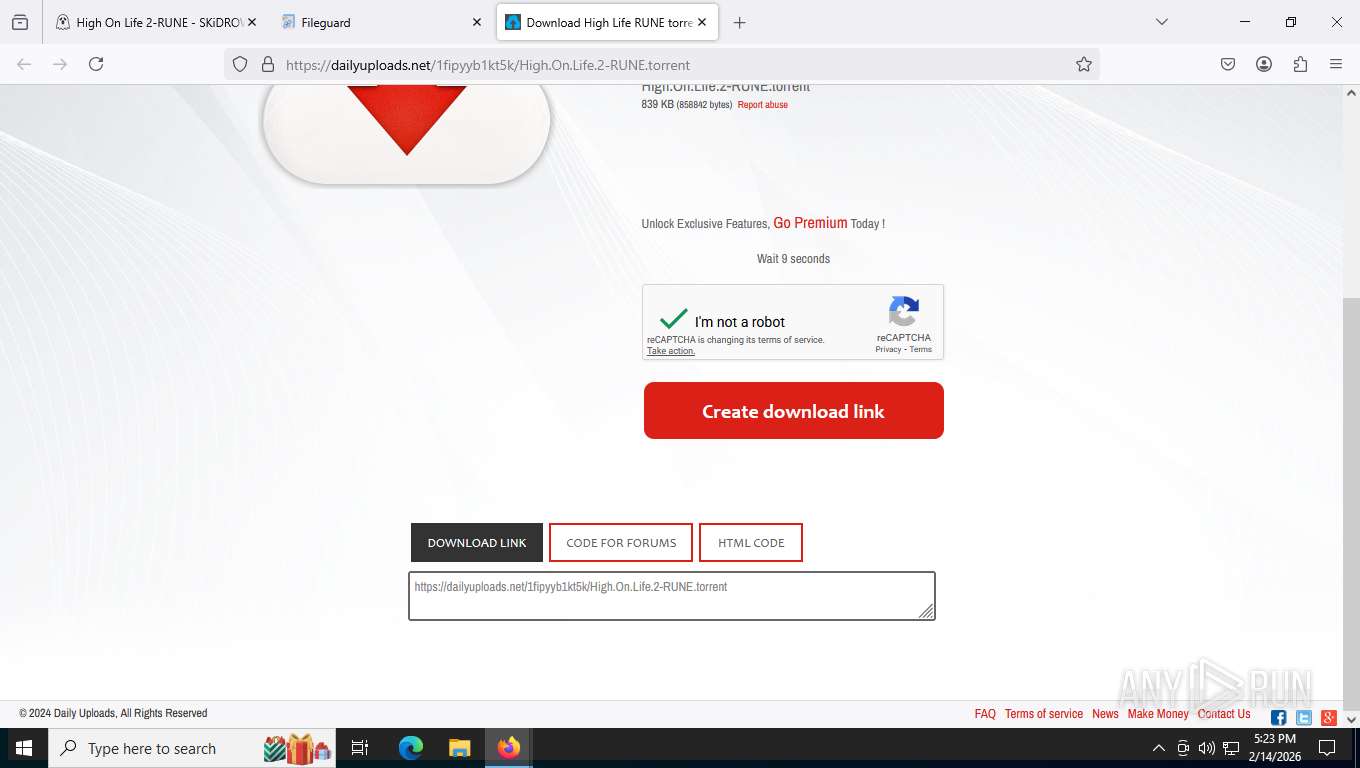
Task: Click Report abuse link
Action: coord(762,105)
